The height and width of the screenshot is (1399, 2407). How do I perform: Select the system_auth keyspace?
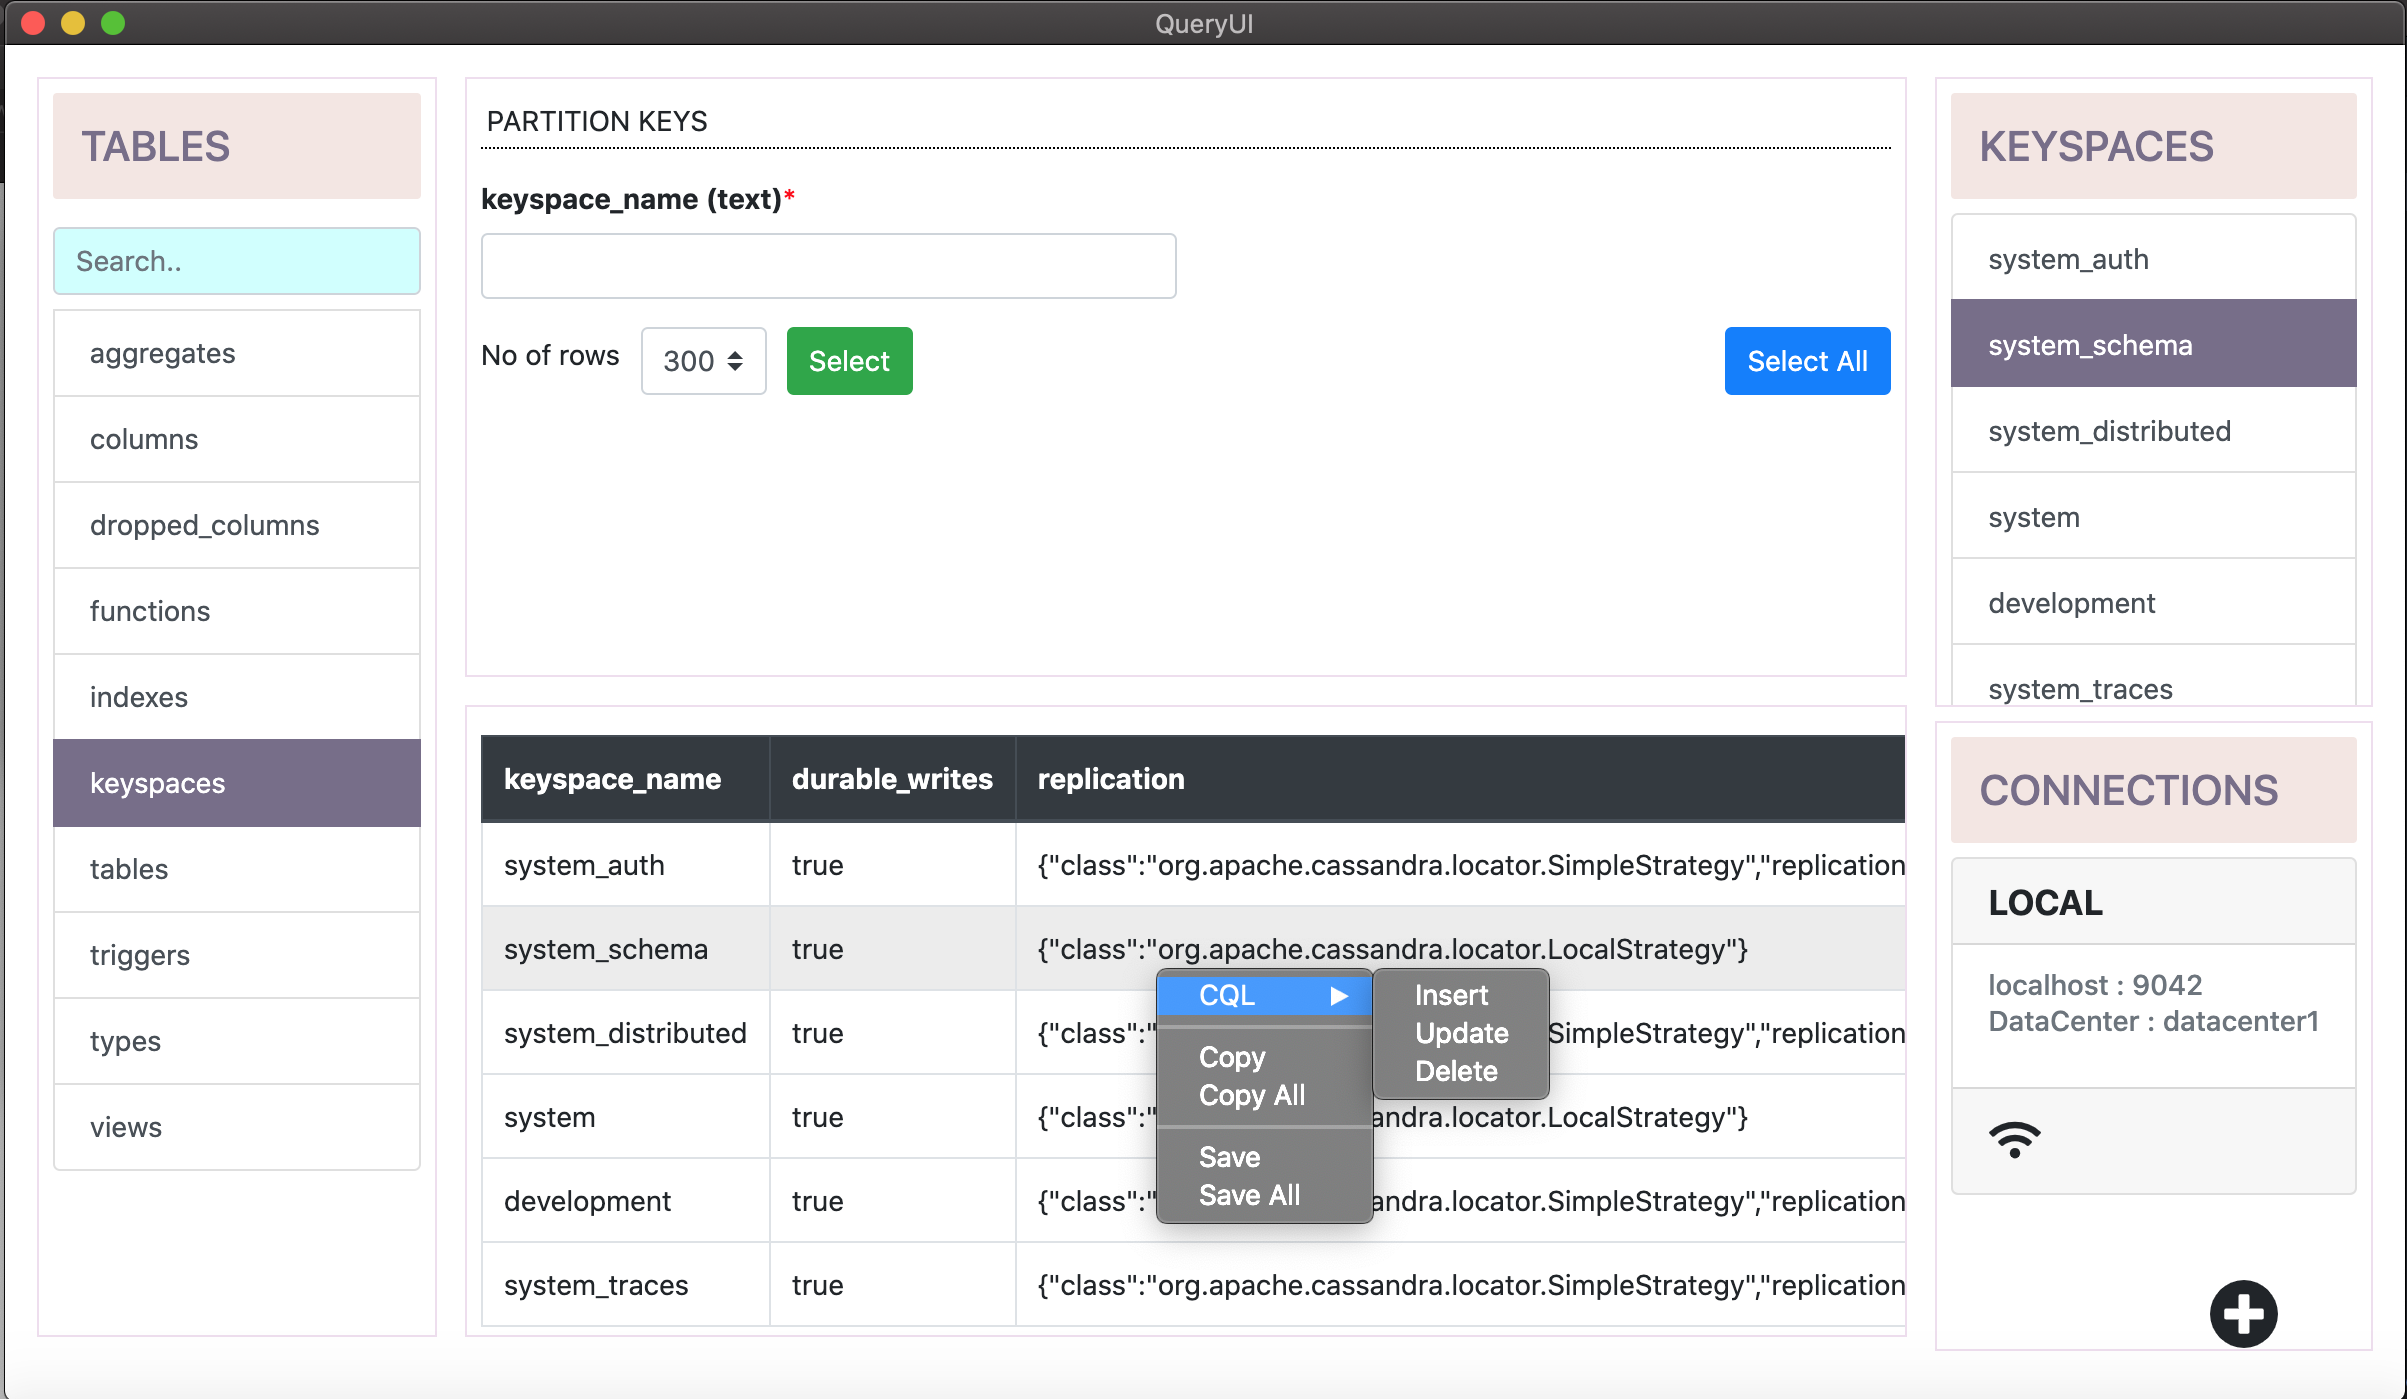tap(2067, 259)
